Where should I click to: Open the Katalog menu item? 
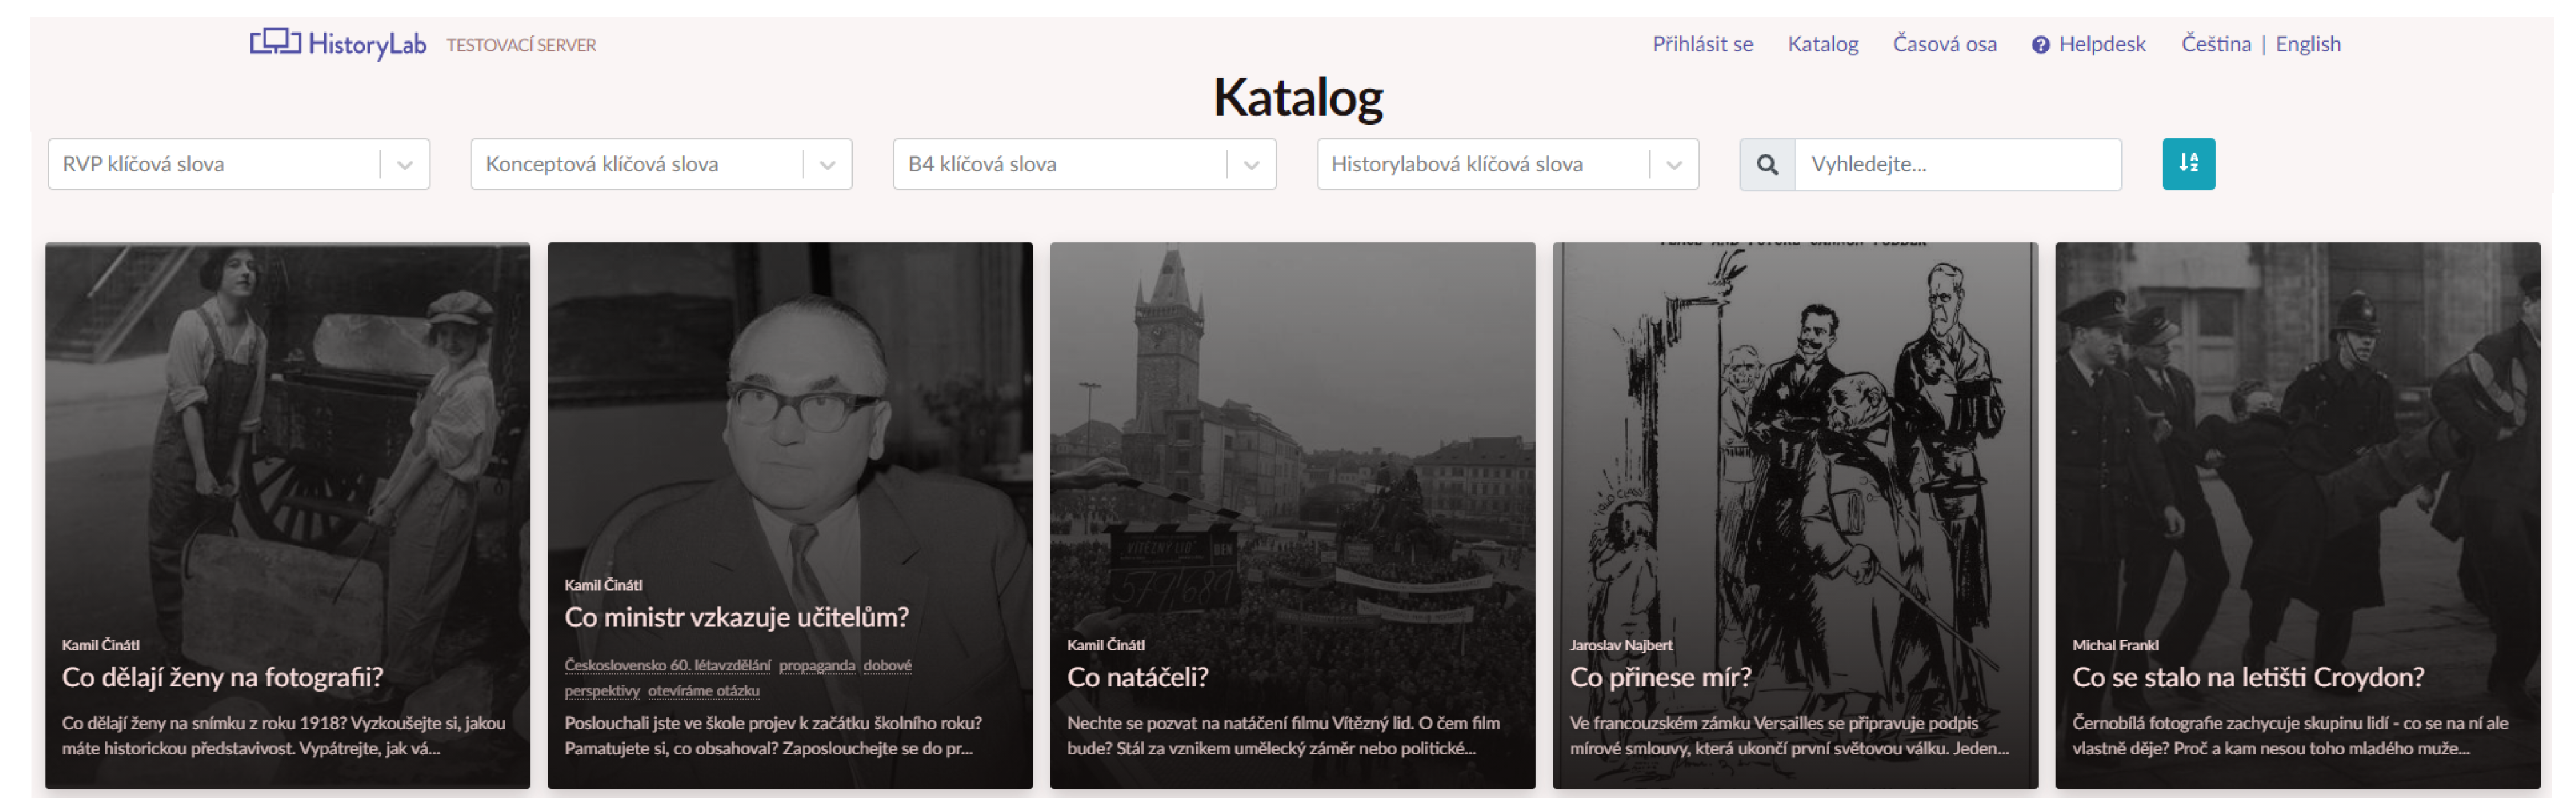(1822, 44)
